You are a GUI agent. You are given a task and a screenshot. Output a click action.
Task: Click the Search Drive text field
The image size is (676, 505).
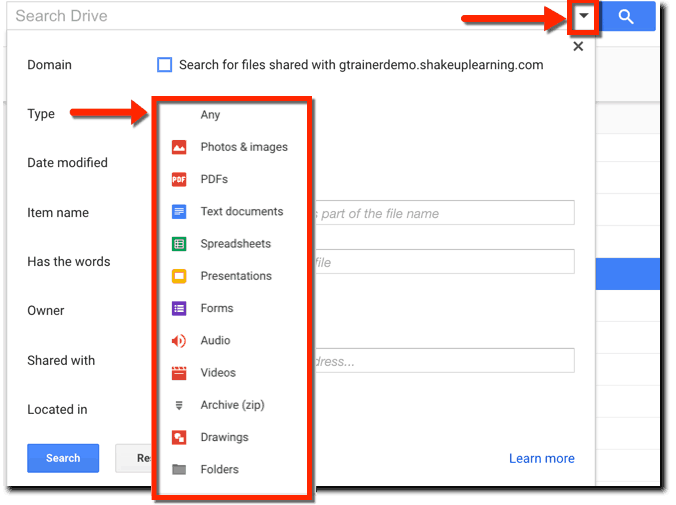[280, 16]
